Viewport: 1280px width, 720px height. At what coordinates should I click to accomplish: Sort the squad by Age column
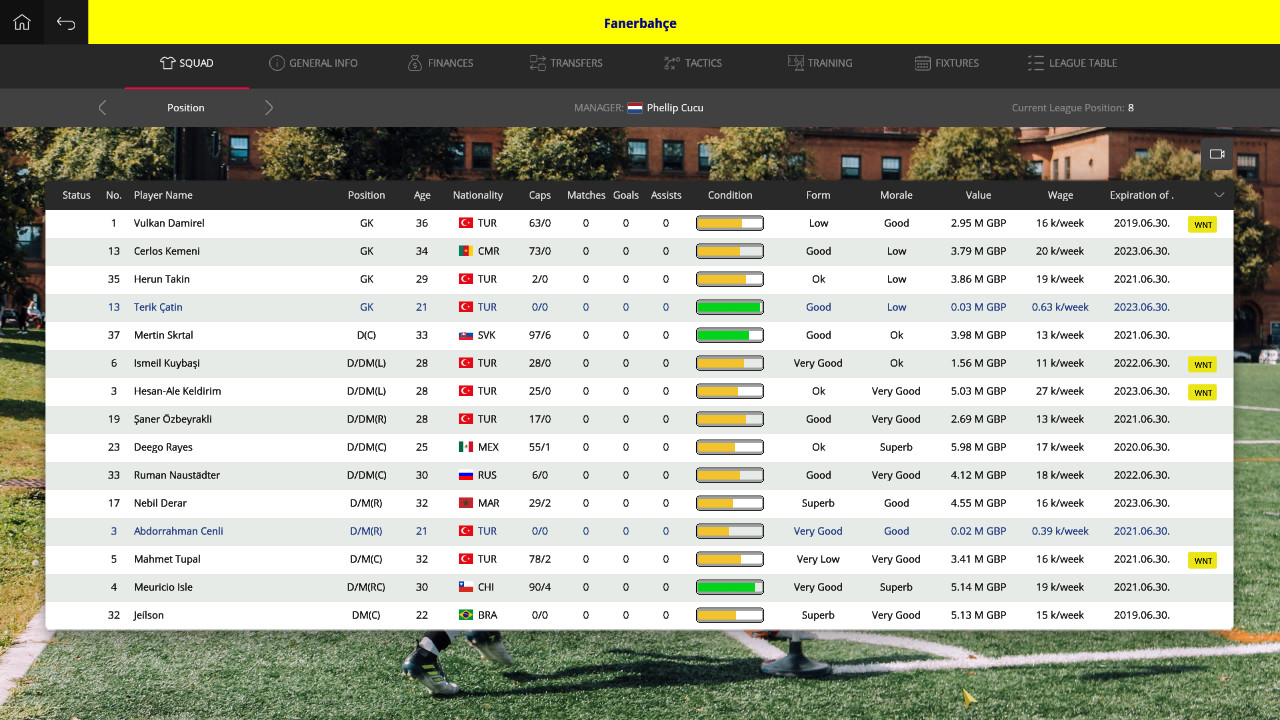point(422,195)
